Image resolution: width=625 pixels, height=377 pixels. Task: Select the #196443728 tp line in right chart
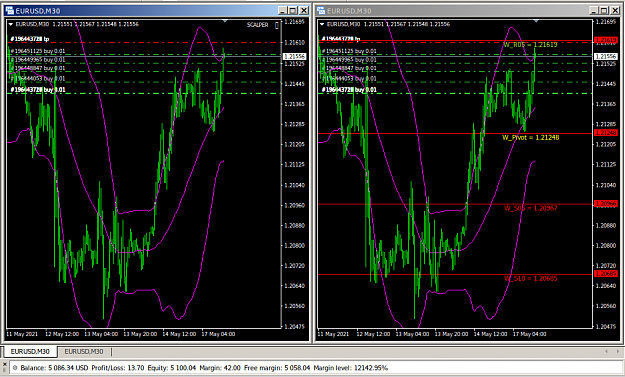point(341,39)
